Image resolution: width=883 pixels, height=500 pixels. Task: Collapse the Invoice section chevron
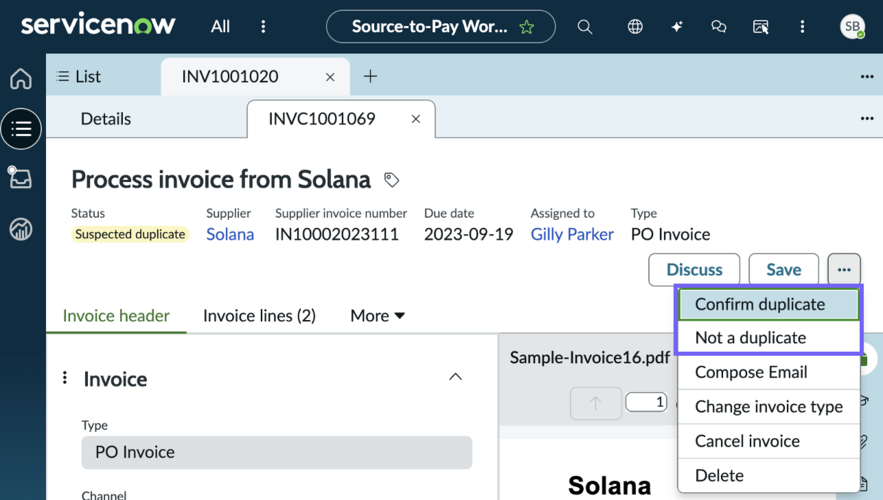point(455,377)
